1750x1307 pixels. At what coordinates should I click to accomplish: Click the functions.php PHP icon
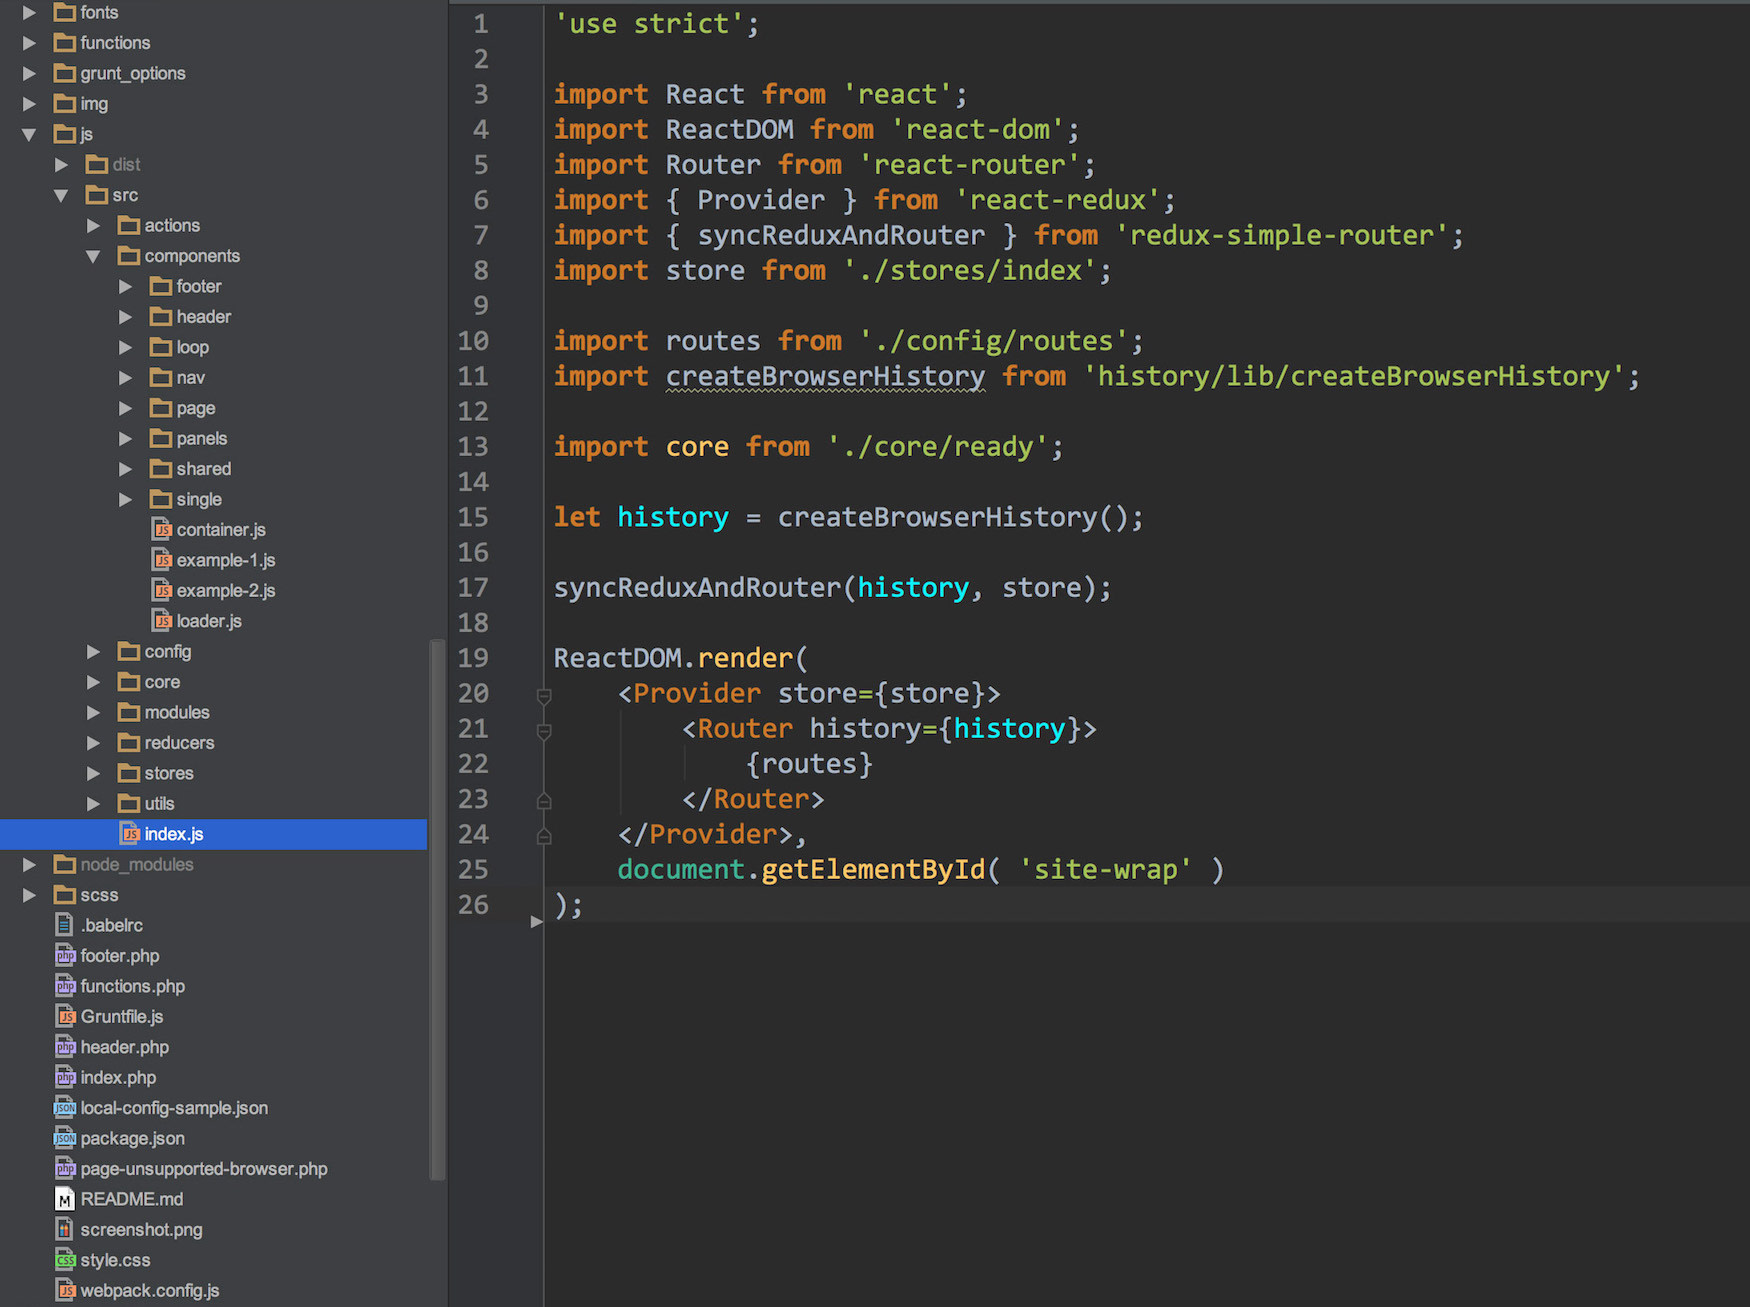[65, 986]
